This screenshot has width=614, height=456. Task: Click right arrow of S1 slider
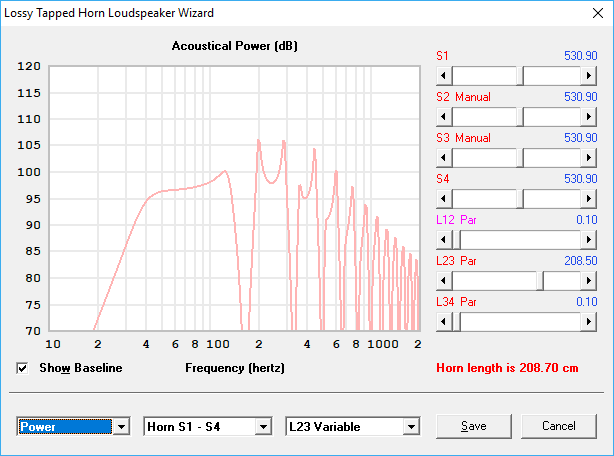tap(589, 76)
